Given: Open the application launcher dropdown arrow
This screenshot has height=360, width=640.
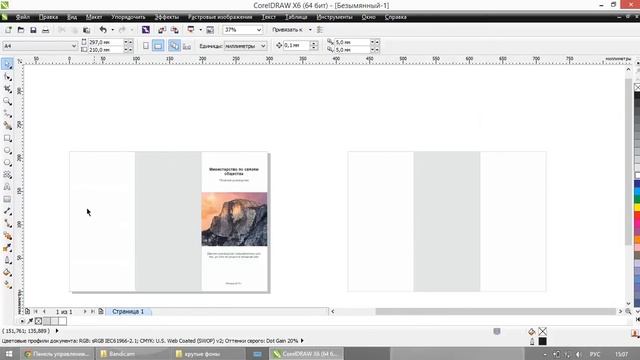Looking at the screenshot, I should click(200, 30).
